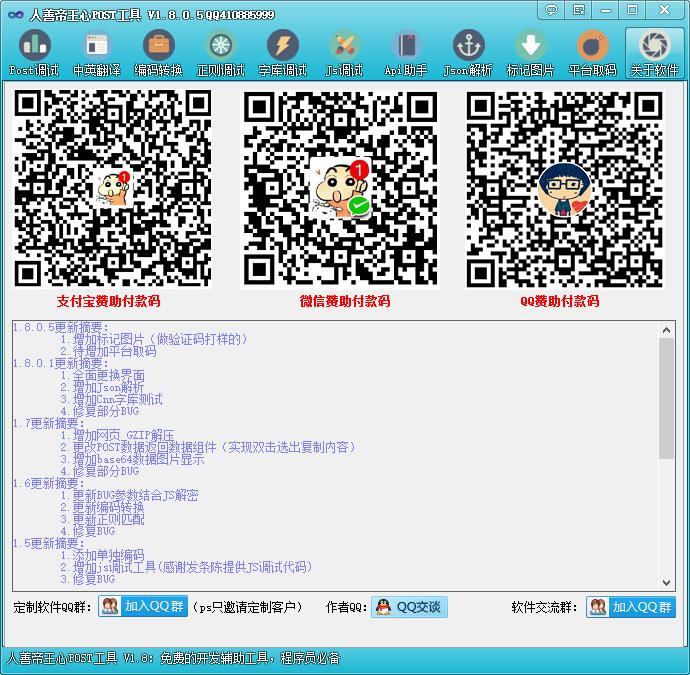
Task: Minimize the window
Action: click(x=606, y=10)
